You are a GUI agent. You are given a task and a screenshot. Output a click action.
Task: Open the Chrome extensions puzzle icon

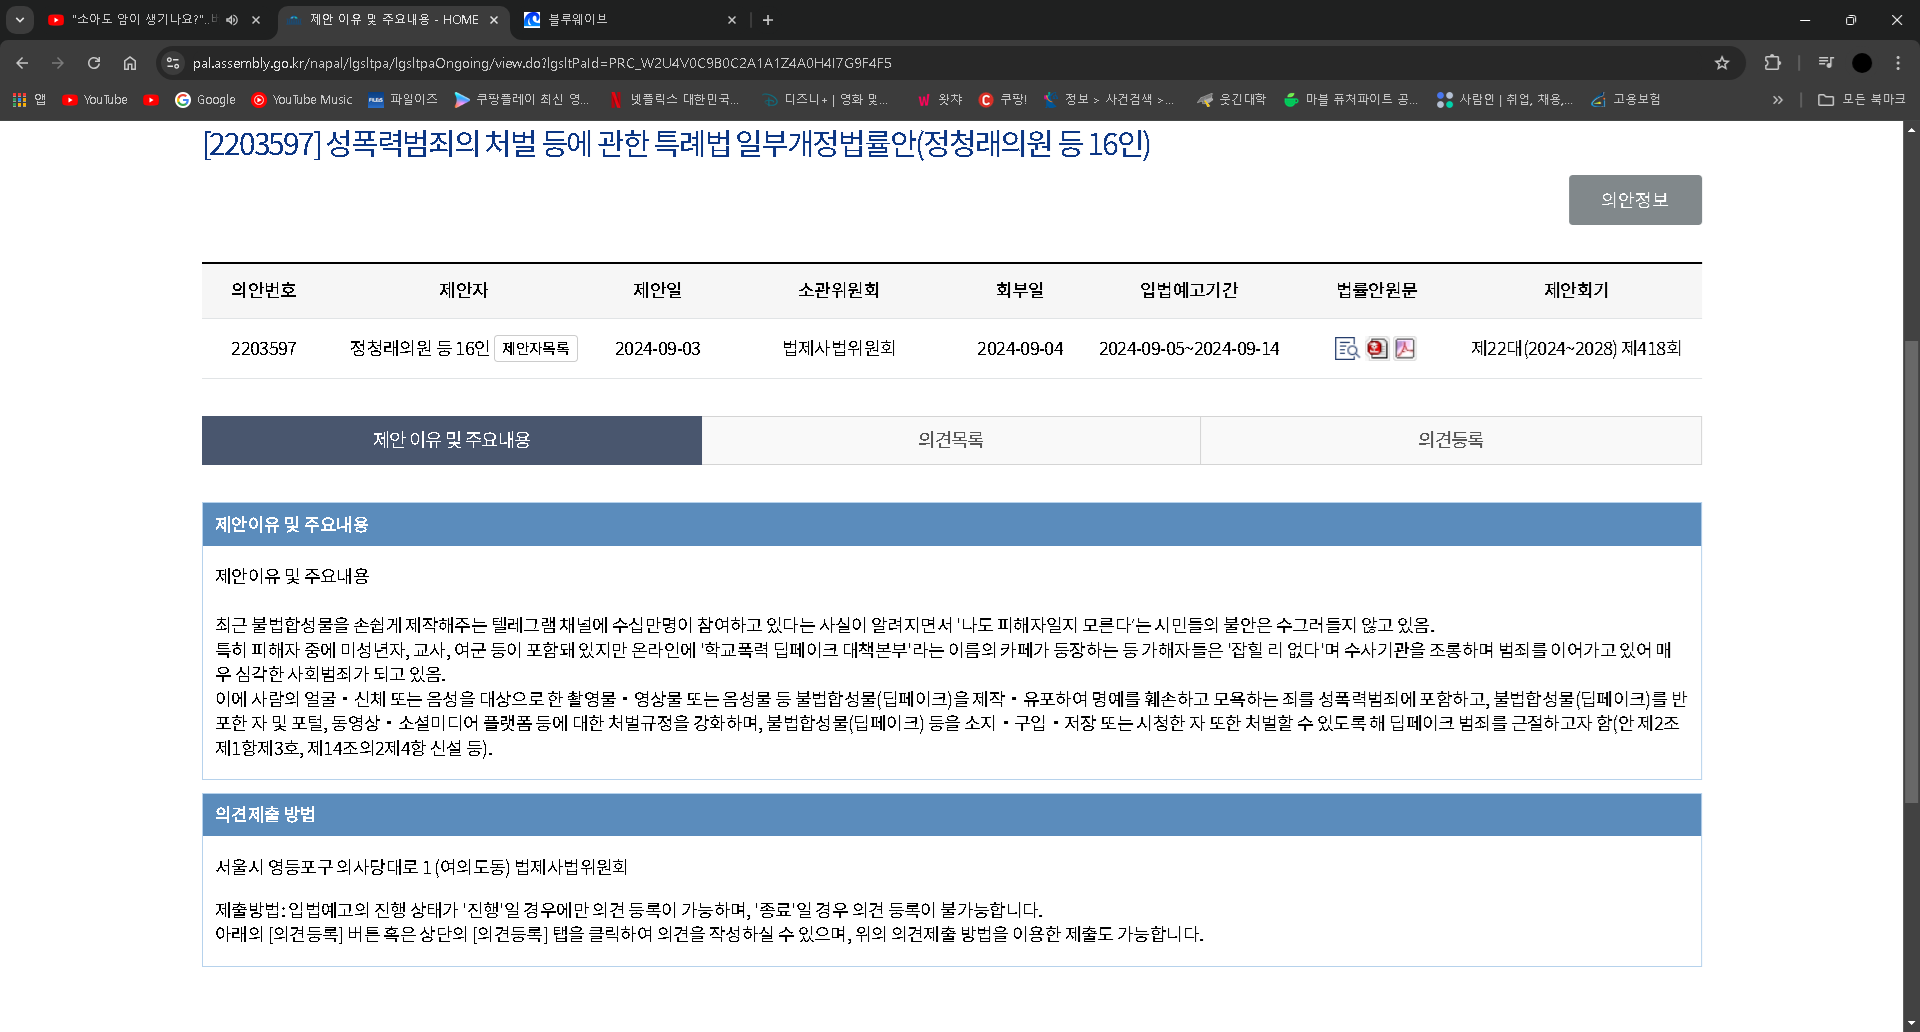pos(1772,63)
